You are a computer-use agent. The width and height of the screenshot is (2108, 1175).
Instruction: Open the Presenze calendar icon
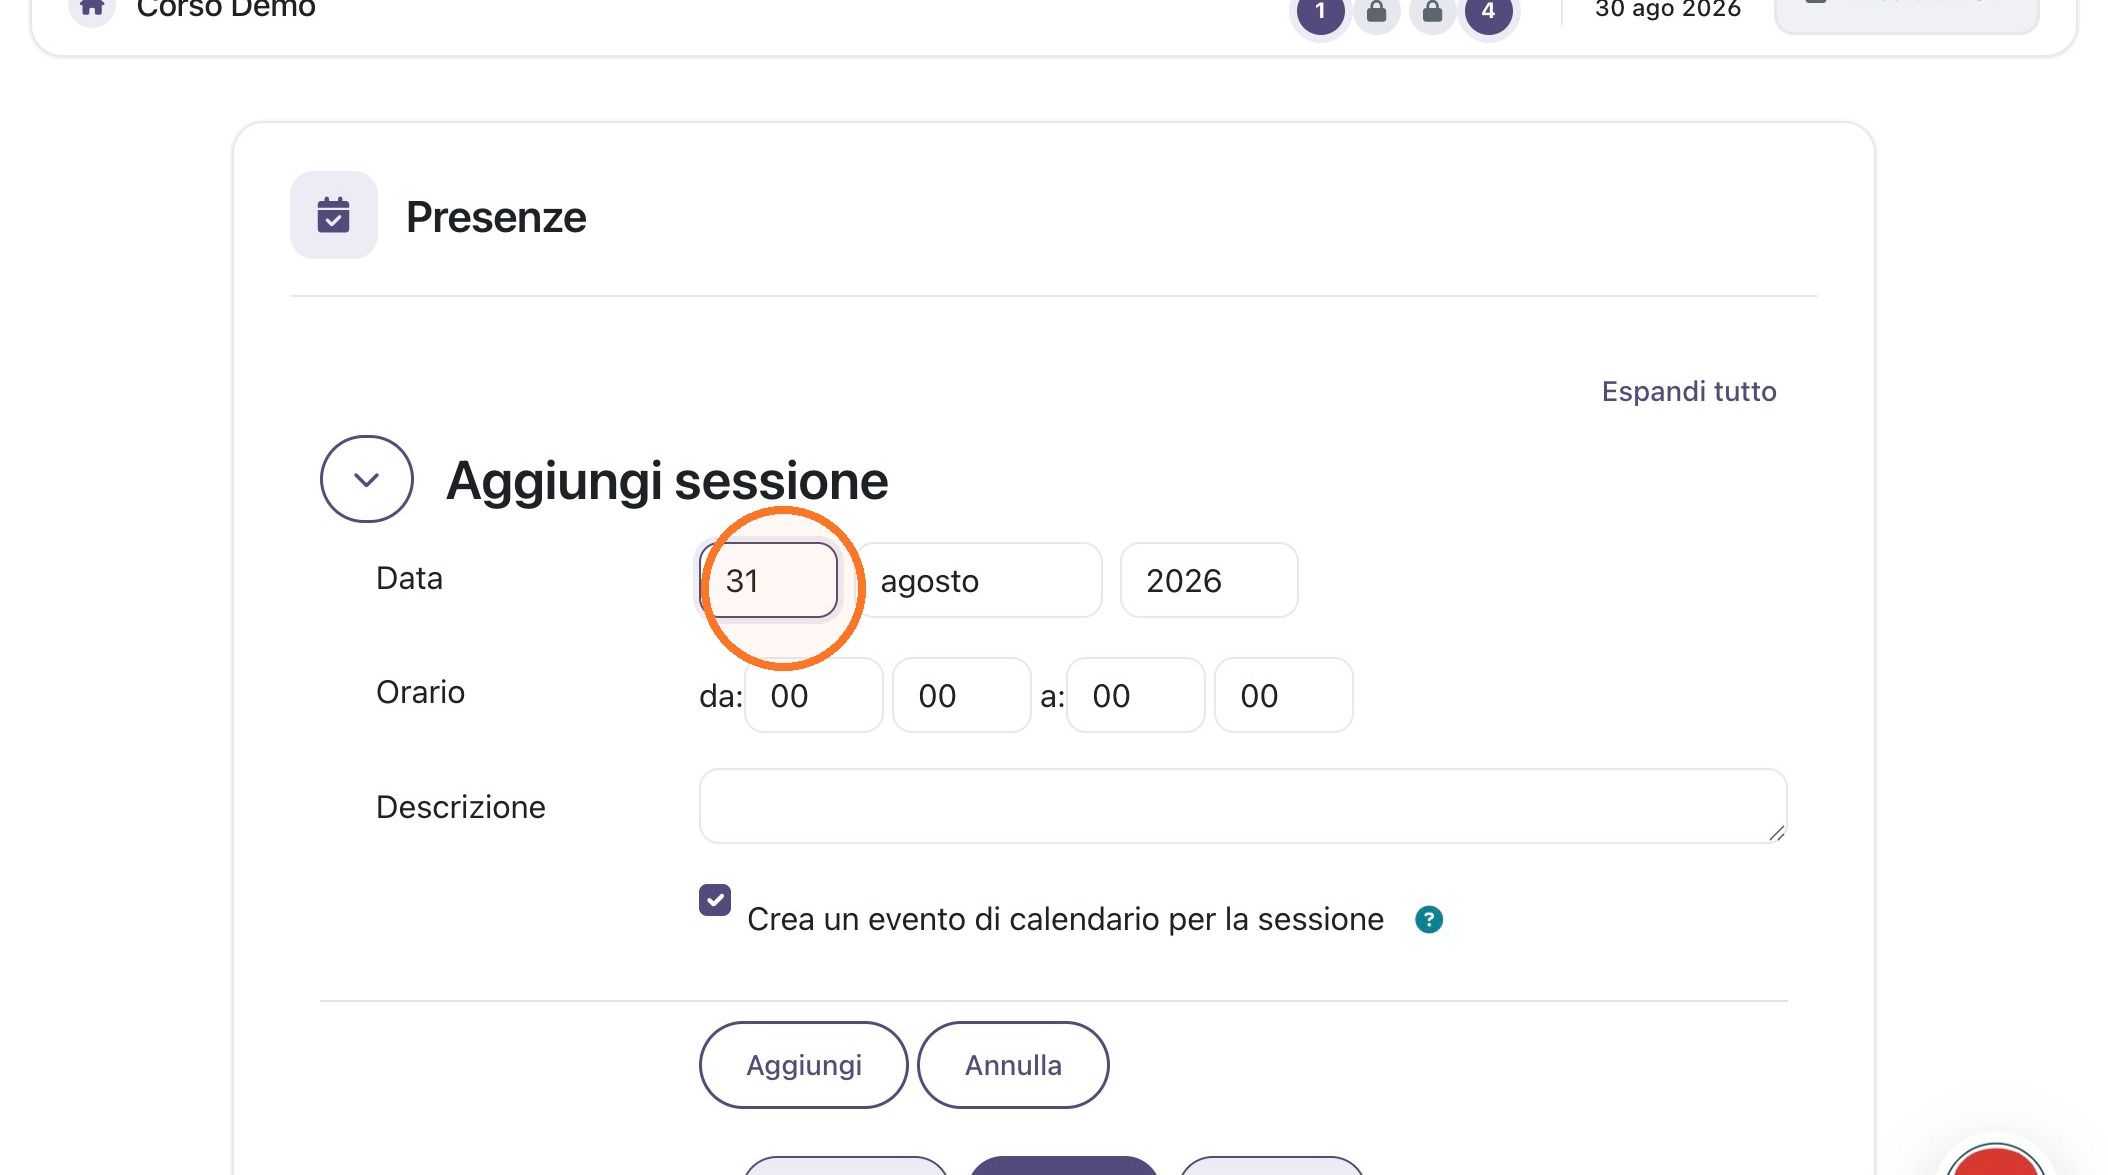(334, 215)
